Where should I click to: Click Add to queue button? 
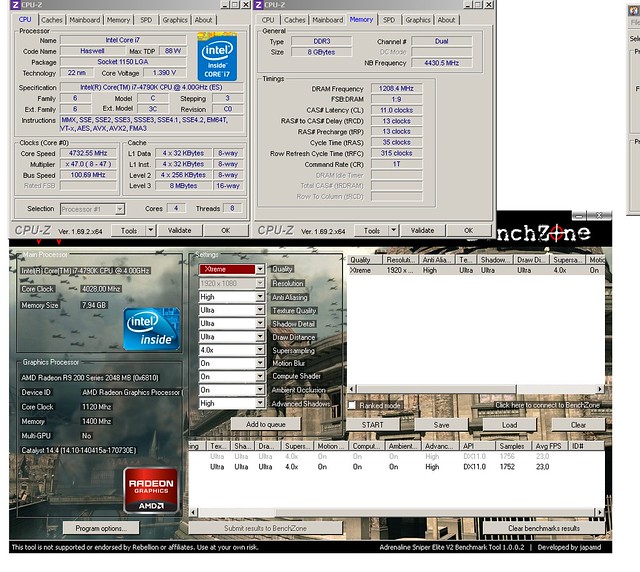point(266,424)
